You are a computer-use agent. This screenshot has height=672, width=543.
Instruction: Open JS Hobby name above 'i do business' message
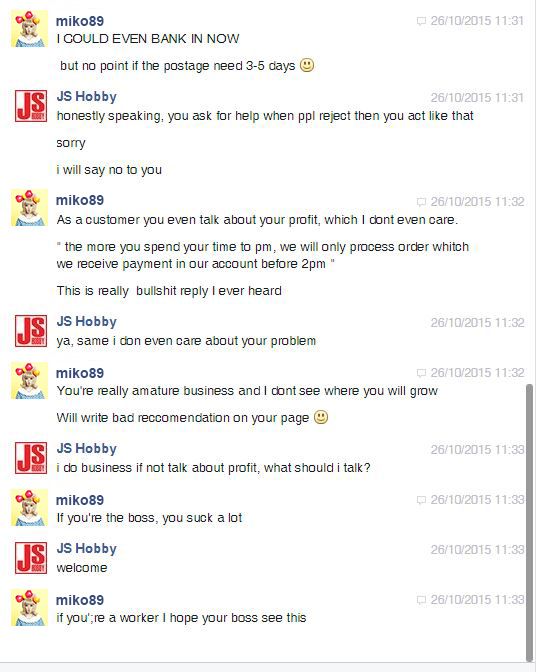87,448
